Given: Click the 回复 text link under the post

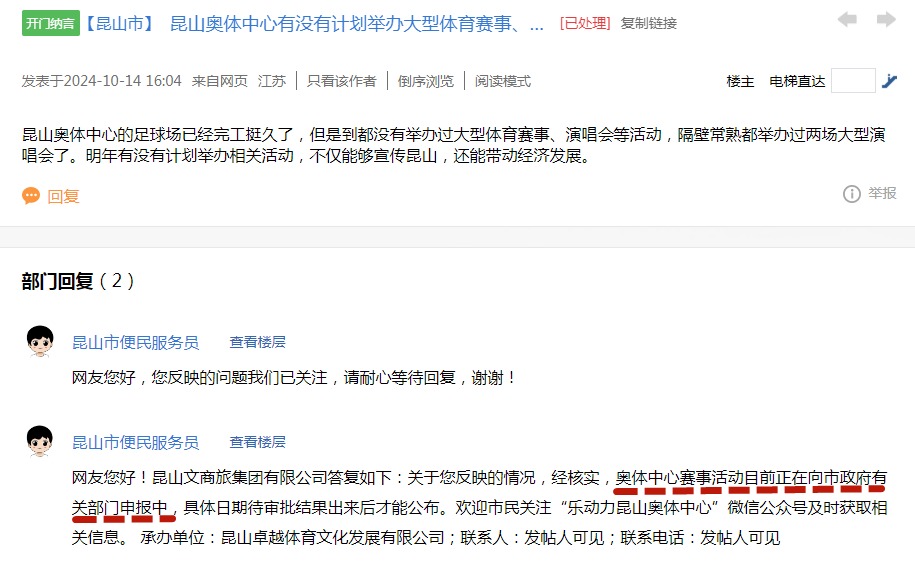Looking at the screenshot, I should 63,196.
